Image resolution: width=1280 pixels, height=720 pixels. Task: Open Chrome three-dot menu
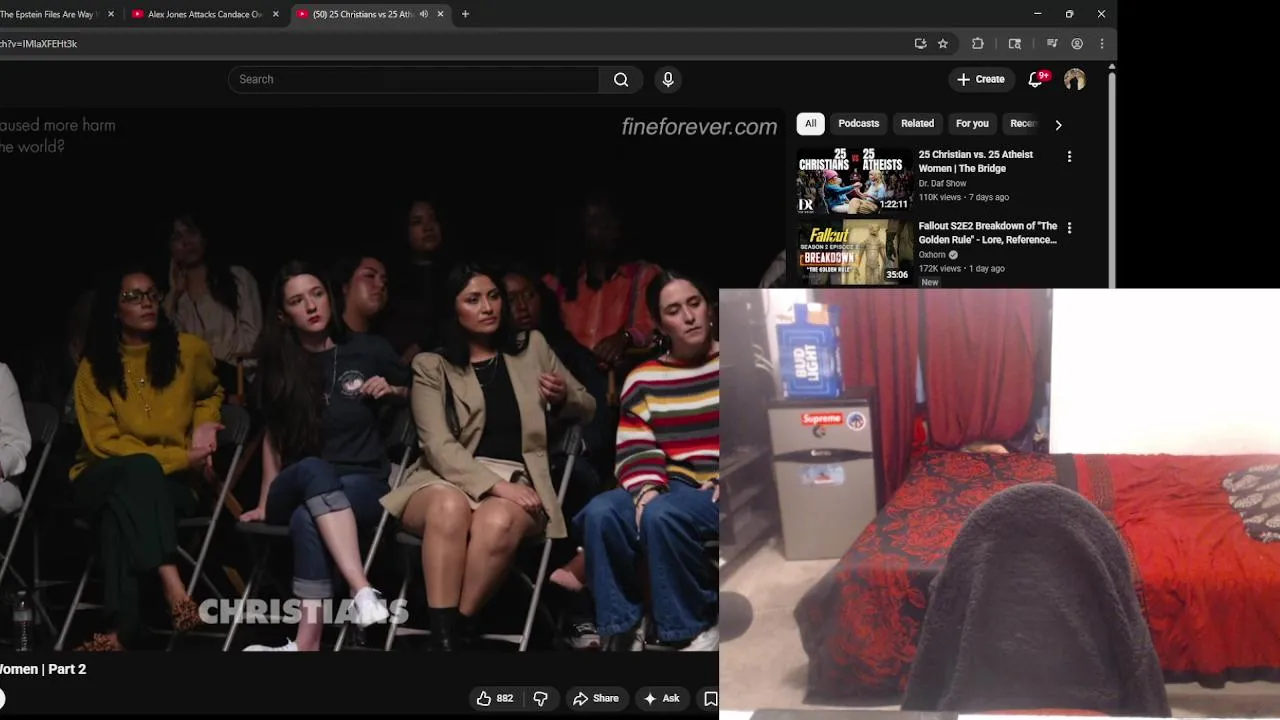(1101, 44)
